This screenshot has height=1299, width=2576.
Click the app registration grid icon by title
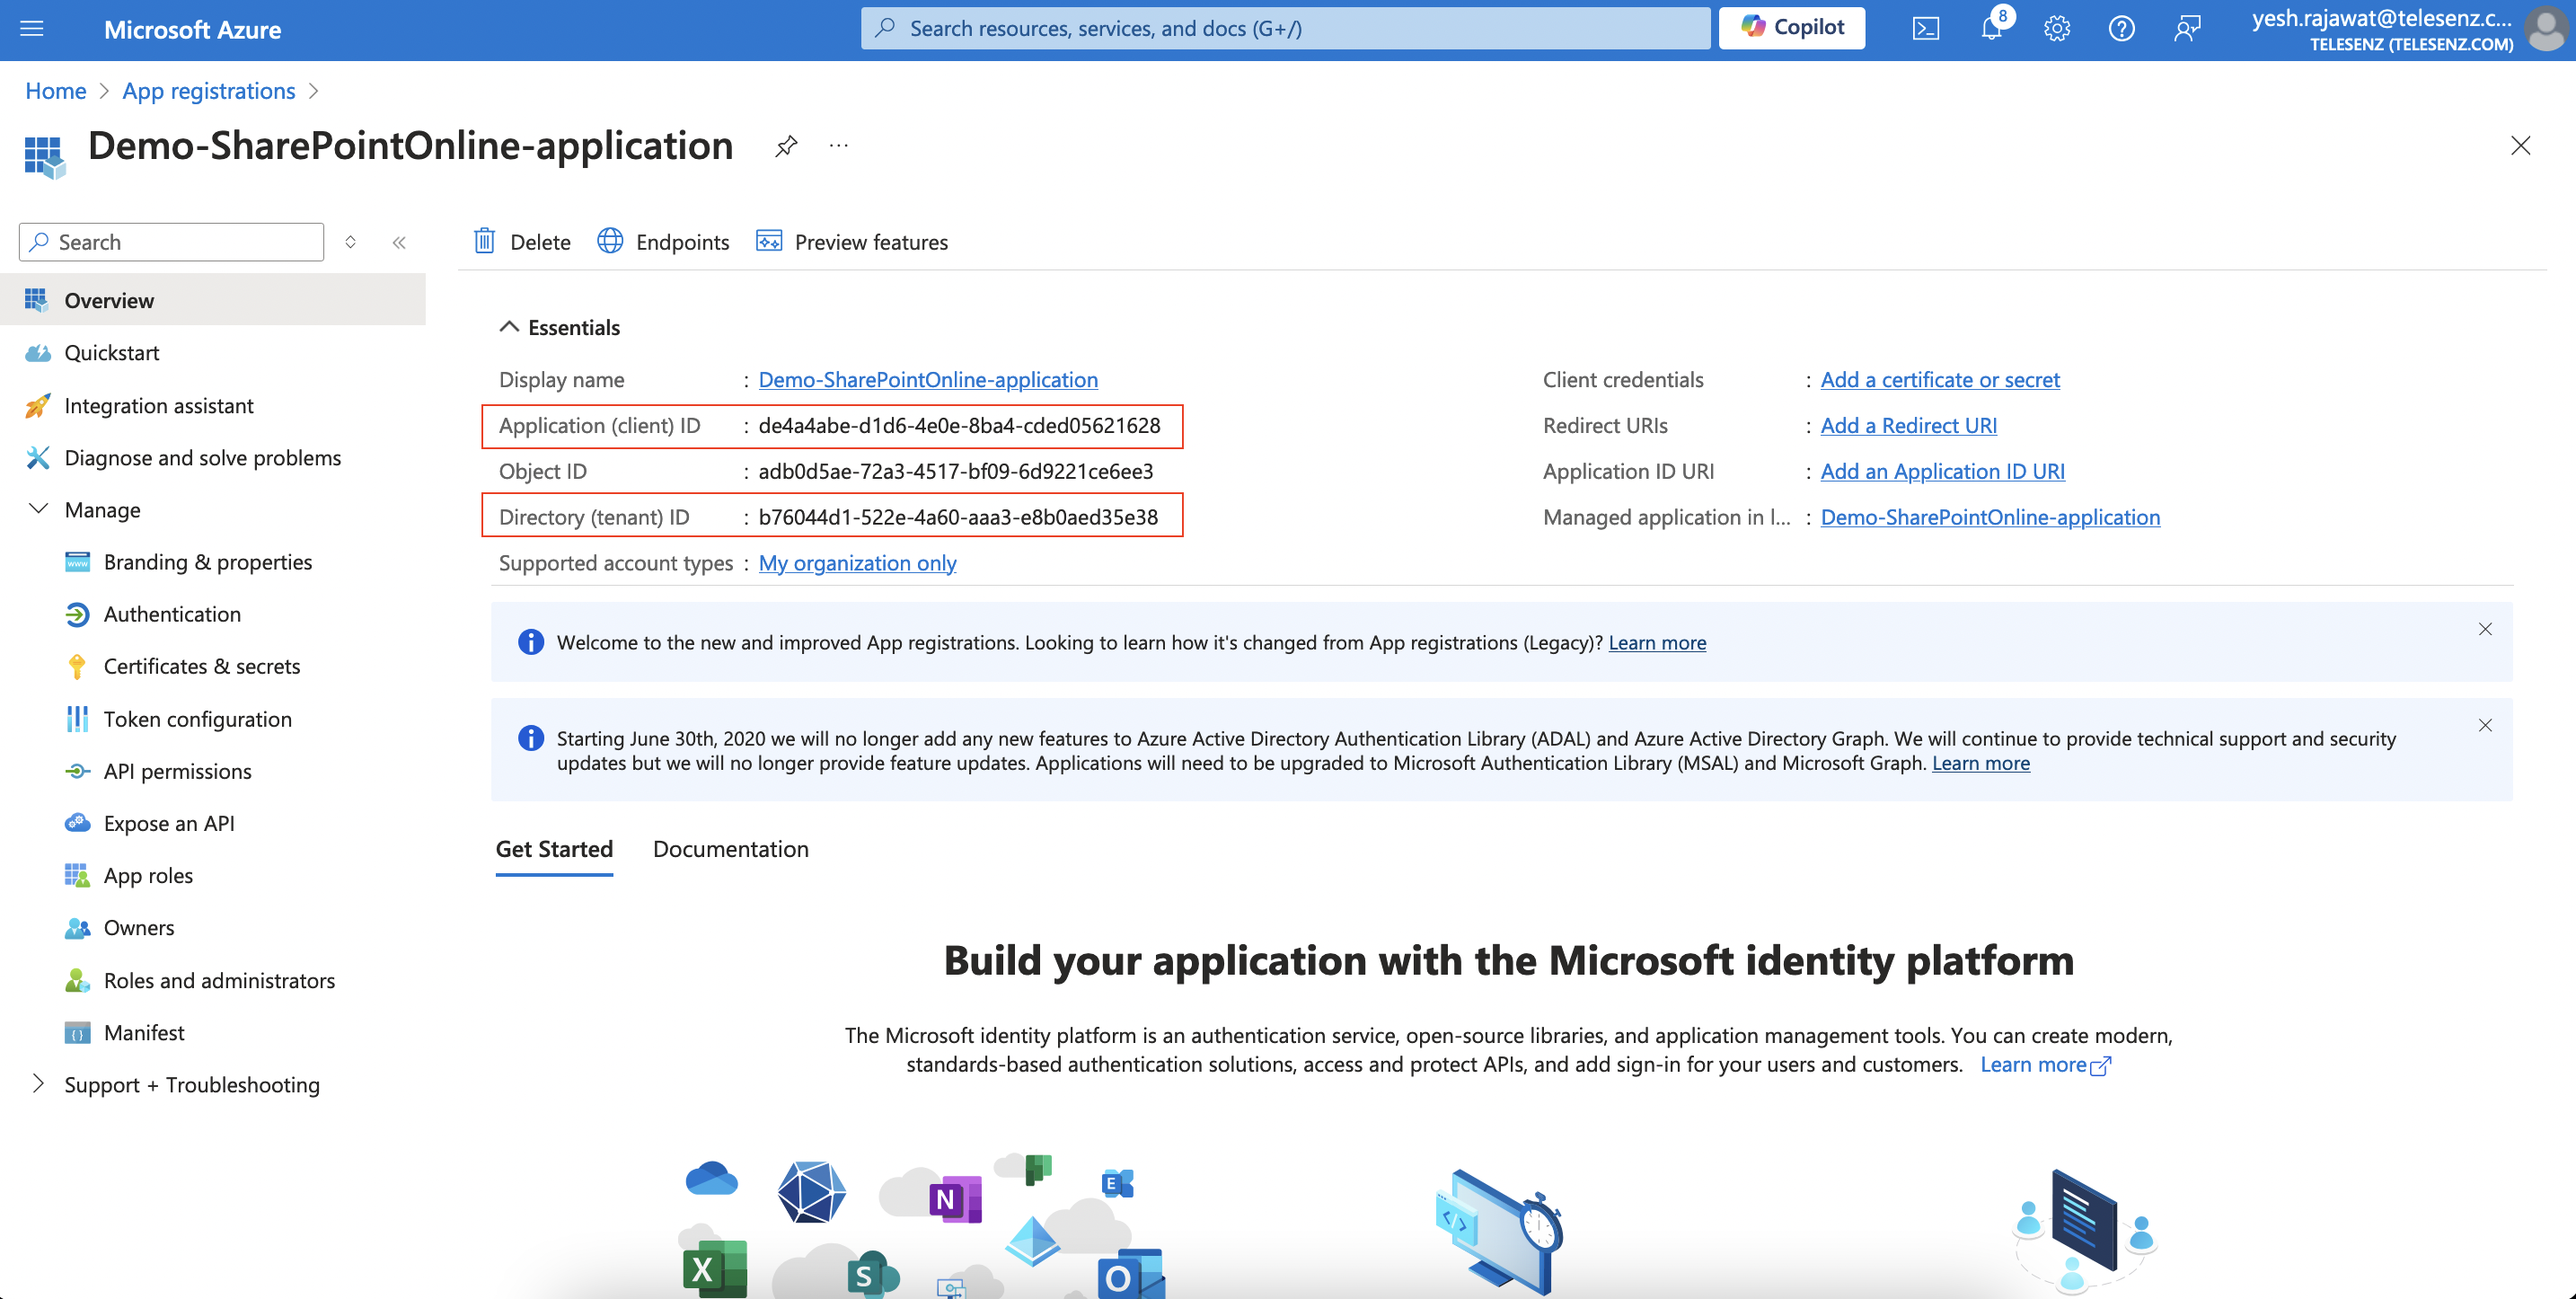[44, 157]
